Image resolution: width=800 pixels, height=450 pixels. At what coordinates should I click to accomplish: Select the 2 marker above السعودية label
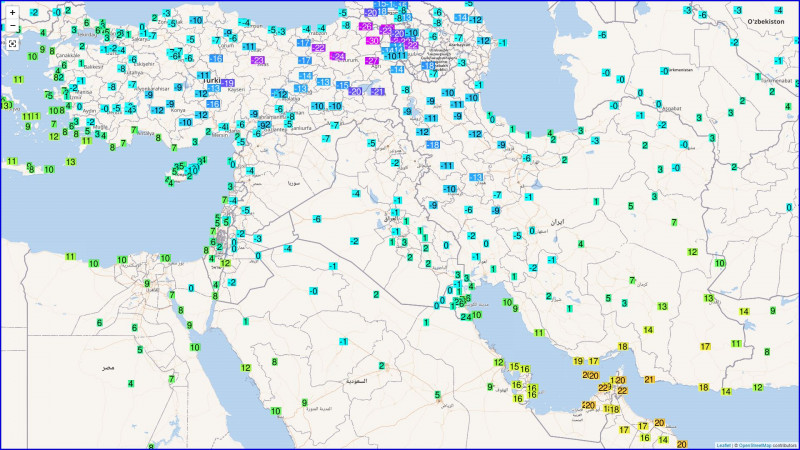382,366
